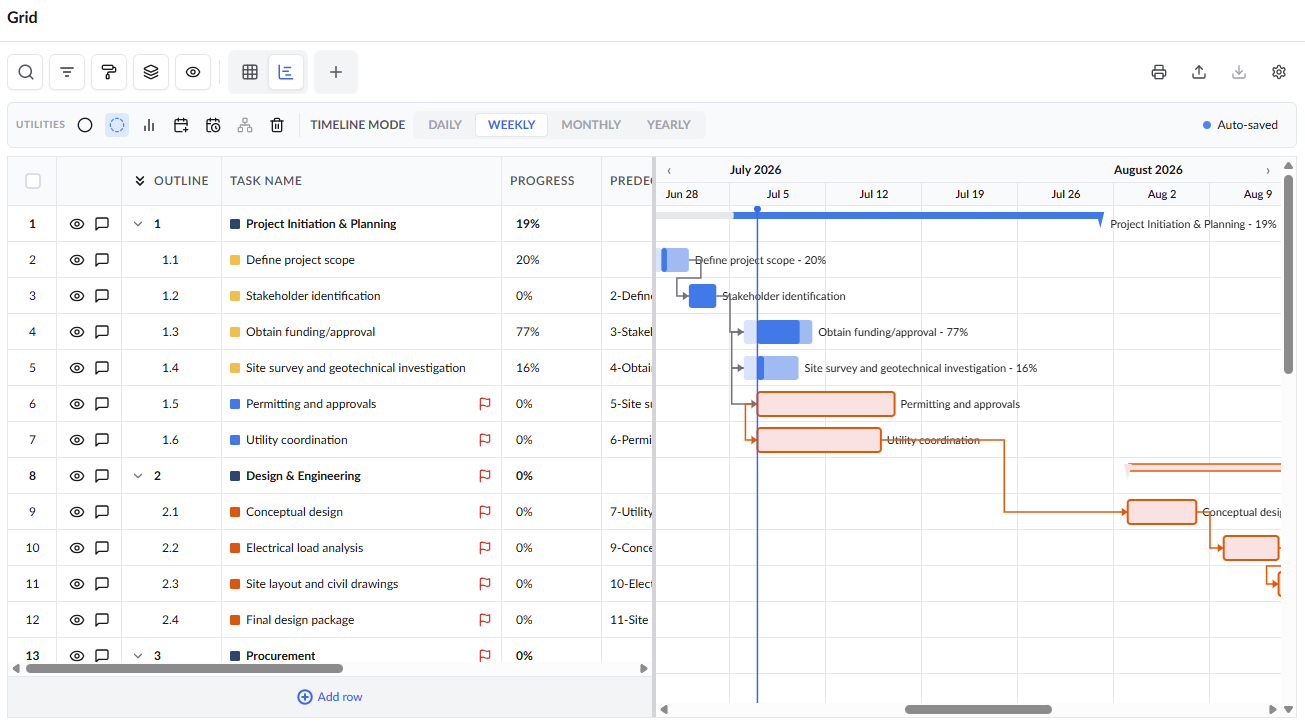
Task: Click the plus add view button
Action: [336, 72]
